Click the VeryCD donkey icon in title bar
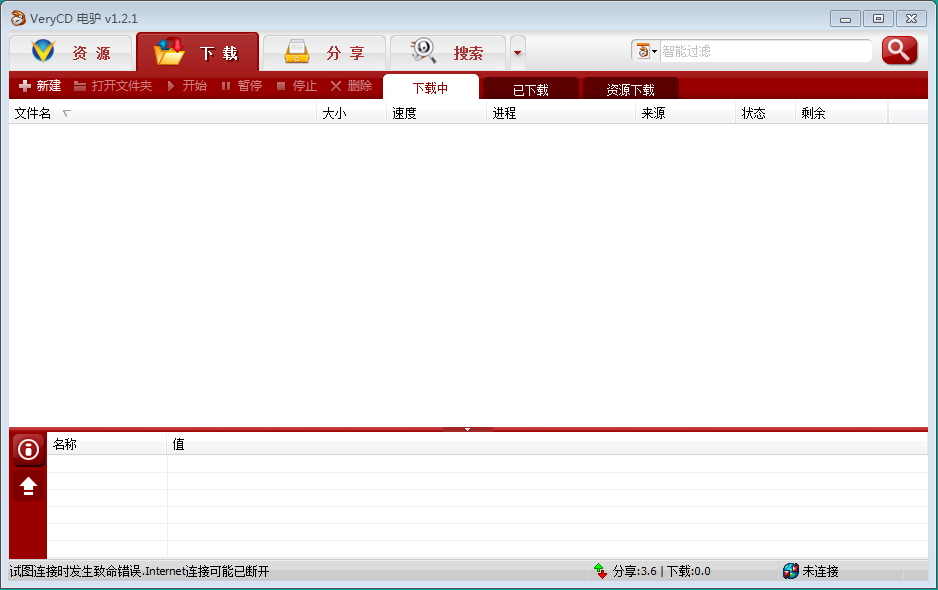The height and width of the screenshot is (590, 938). coord(17,18)
